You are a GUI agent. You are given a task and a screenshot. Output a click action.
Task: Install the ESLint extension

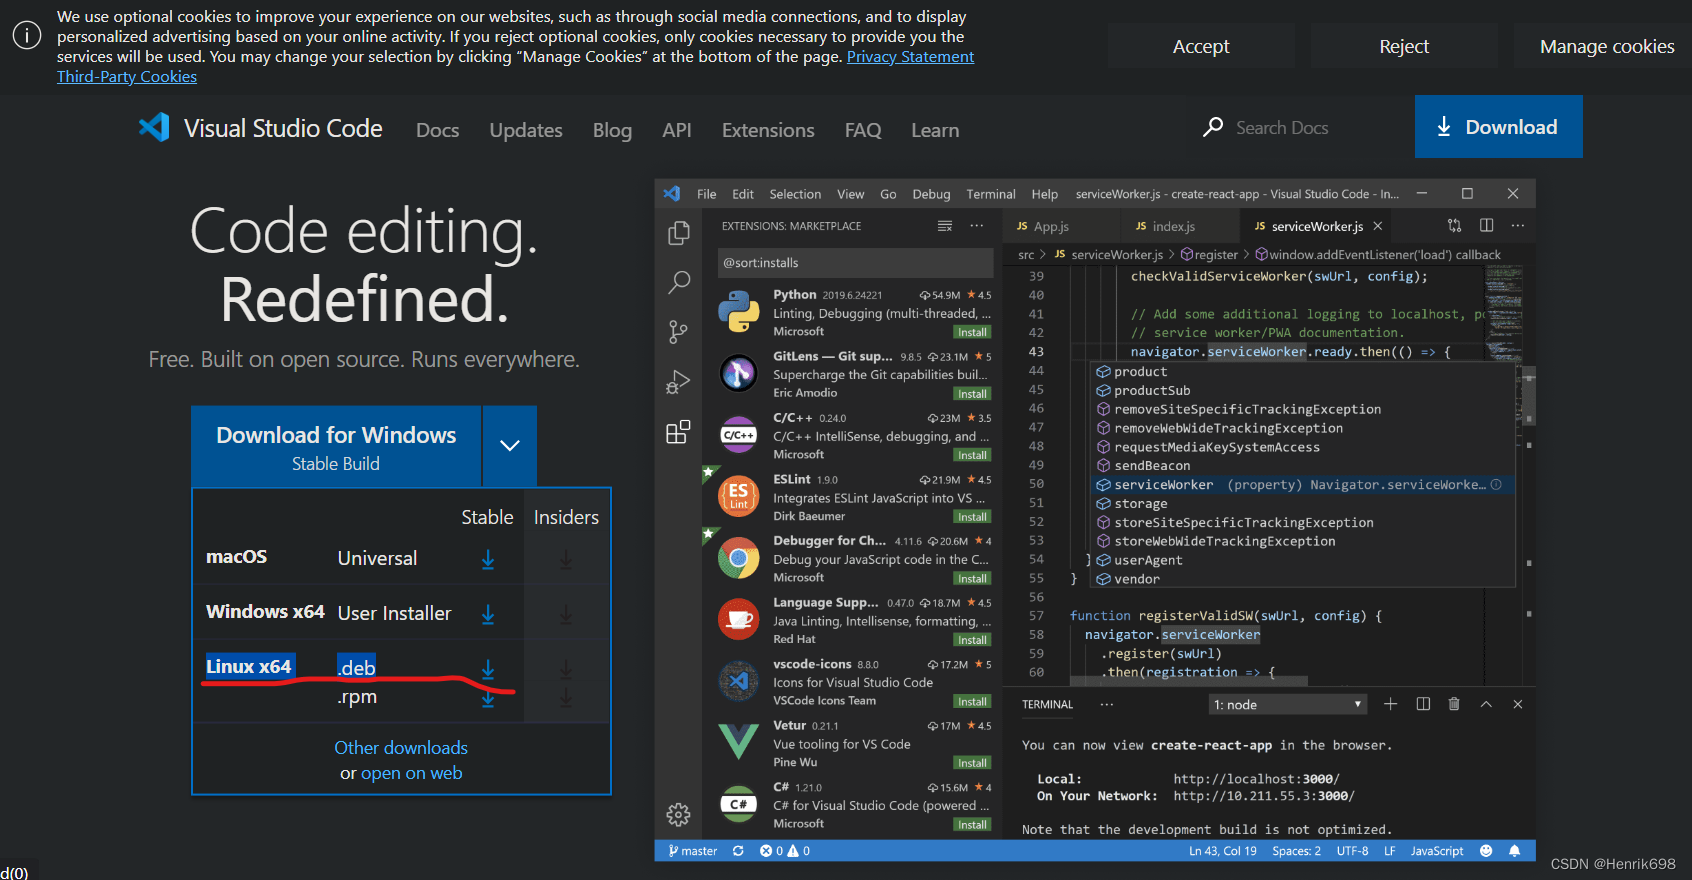[x=972, y=517]
